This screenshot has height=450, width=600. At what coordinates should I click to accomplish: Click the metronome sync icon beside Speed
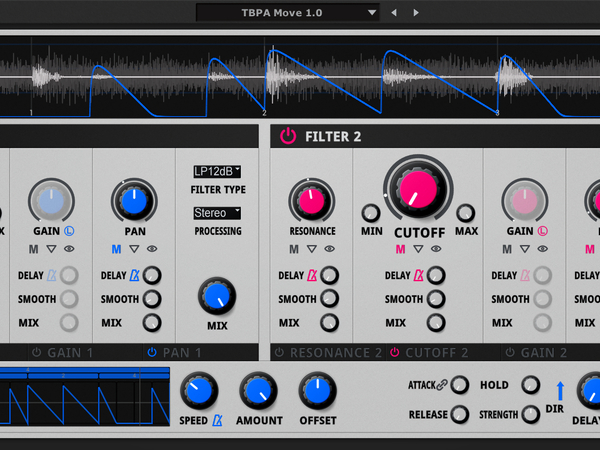[217, 421]
